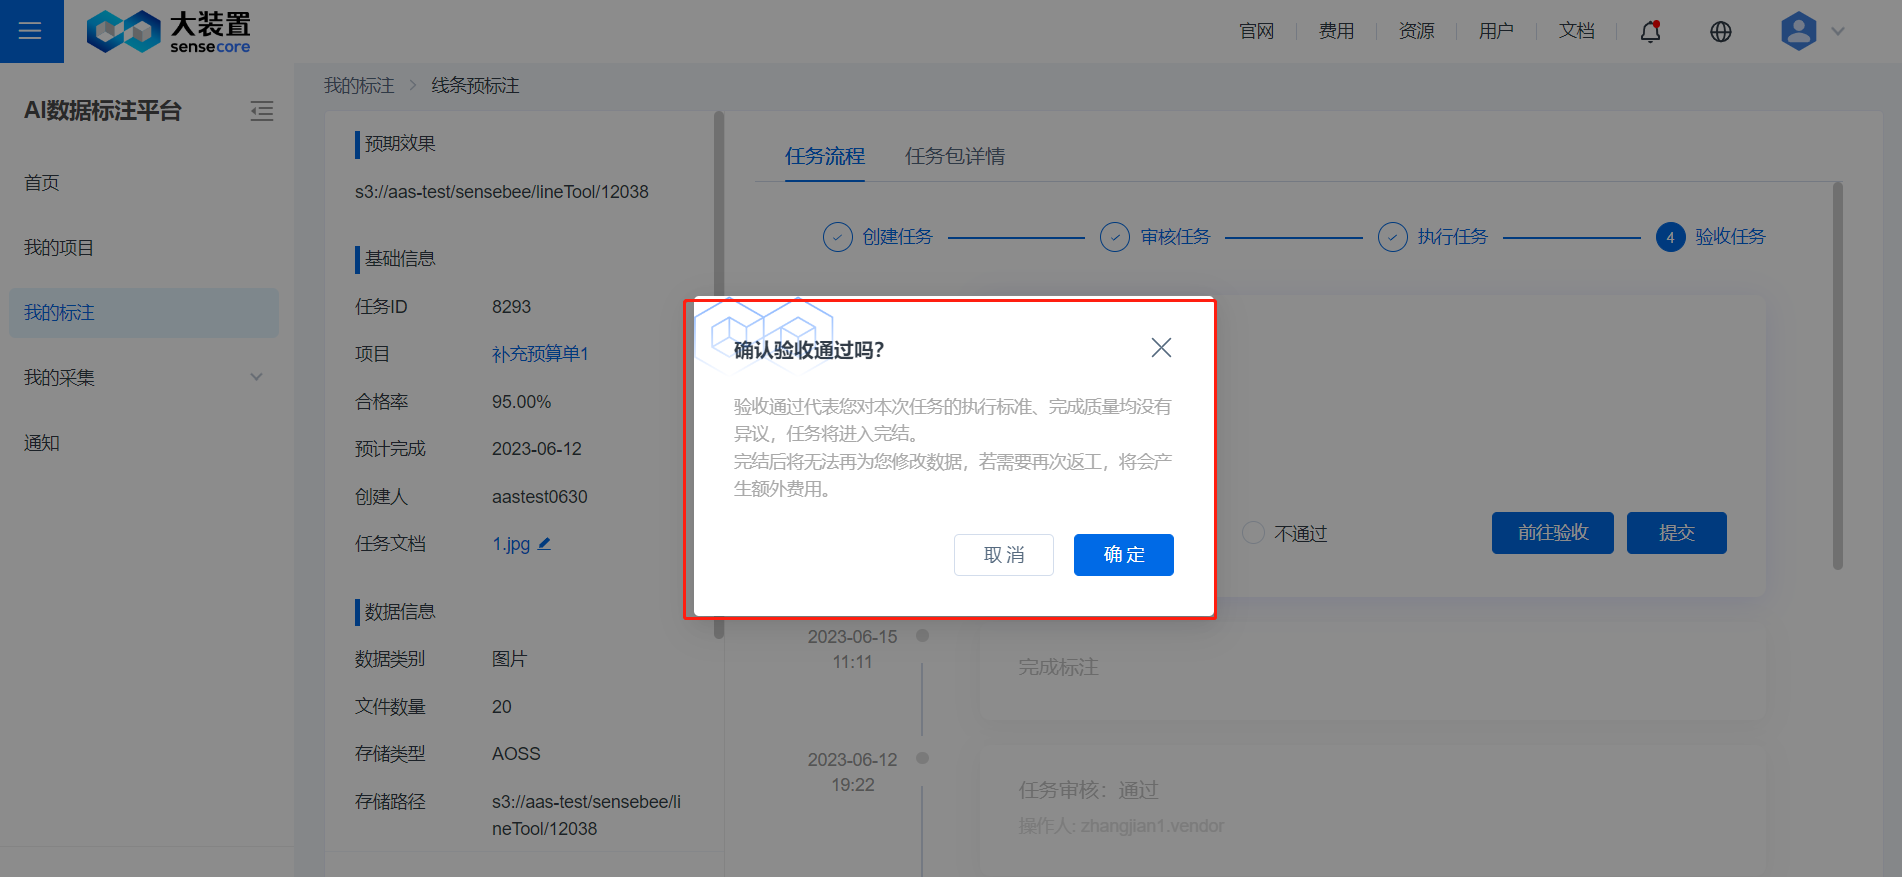Viewport: 1902px width, 877px height.
Task: Click the SenseCore 大装置 logo
Action: [x=168, y=32]
